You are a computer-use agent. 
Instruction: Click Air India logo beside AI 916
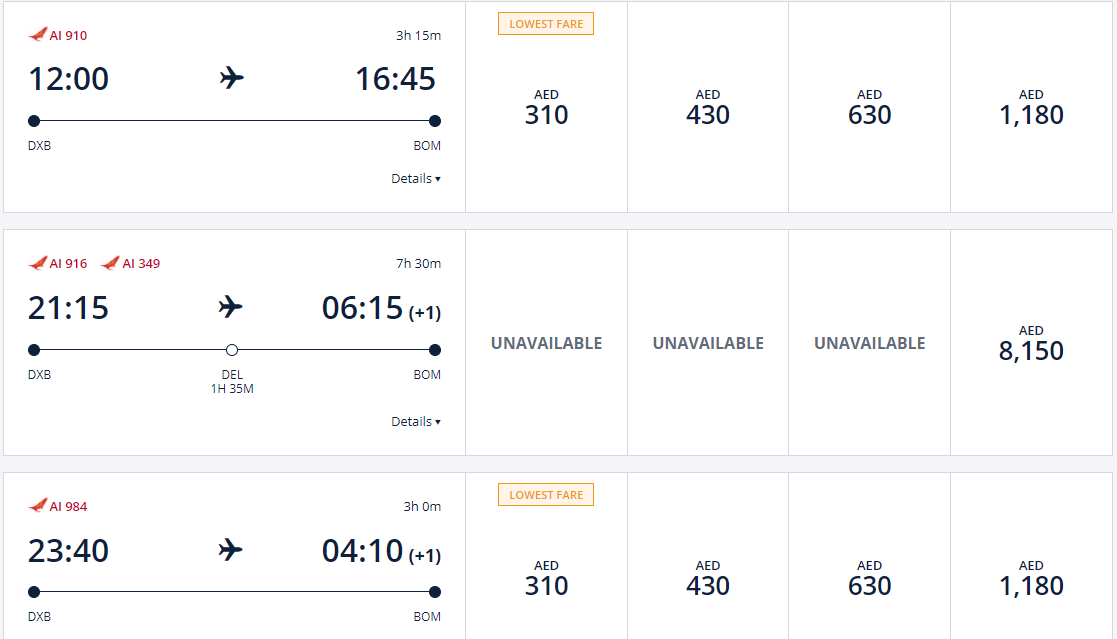coord(38,263)
